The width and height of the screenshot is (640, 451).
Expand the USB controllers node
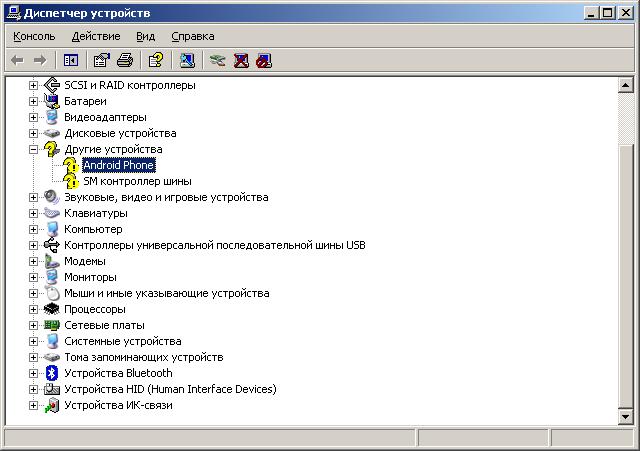click(x=33, y=245)
